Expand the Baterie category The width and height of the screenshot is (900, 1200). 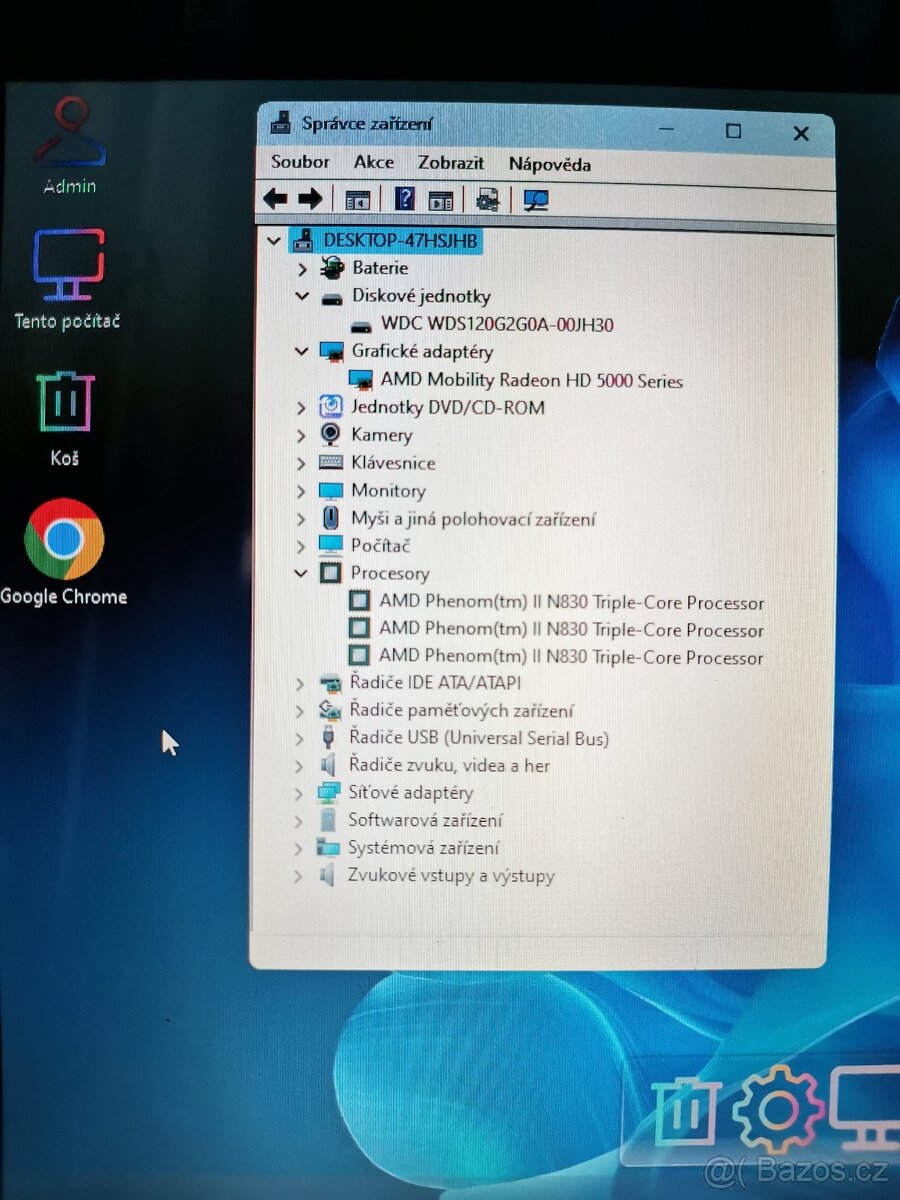coord(303,268)
